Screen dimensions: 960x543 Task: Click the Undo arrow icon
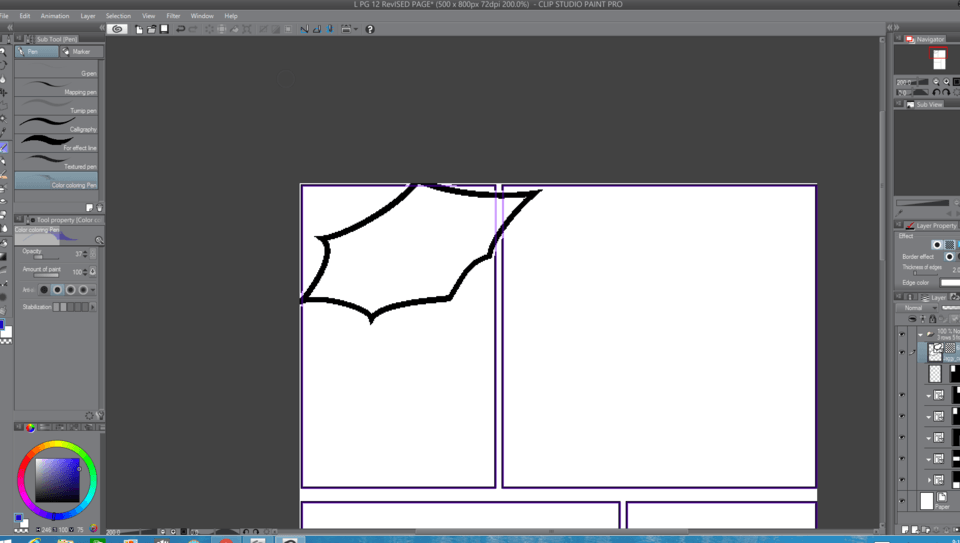click(180, 29)
